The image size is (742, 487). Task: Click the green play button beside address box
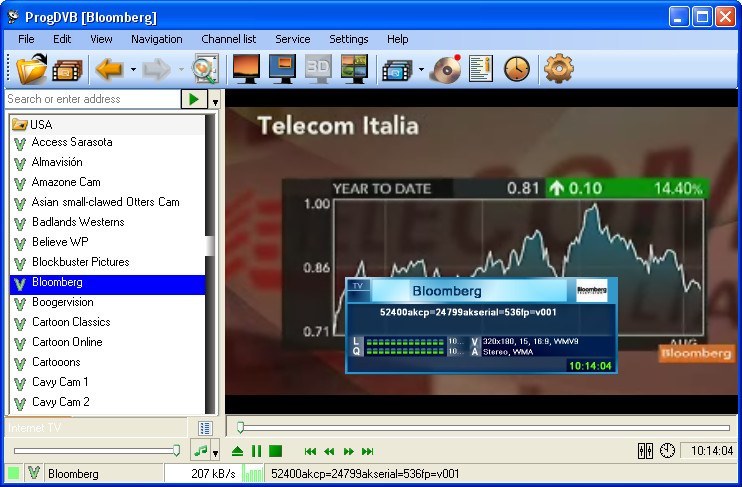point(194,99)
